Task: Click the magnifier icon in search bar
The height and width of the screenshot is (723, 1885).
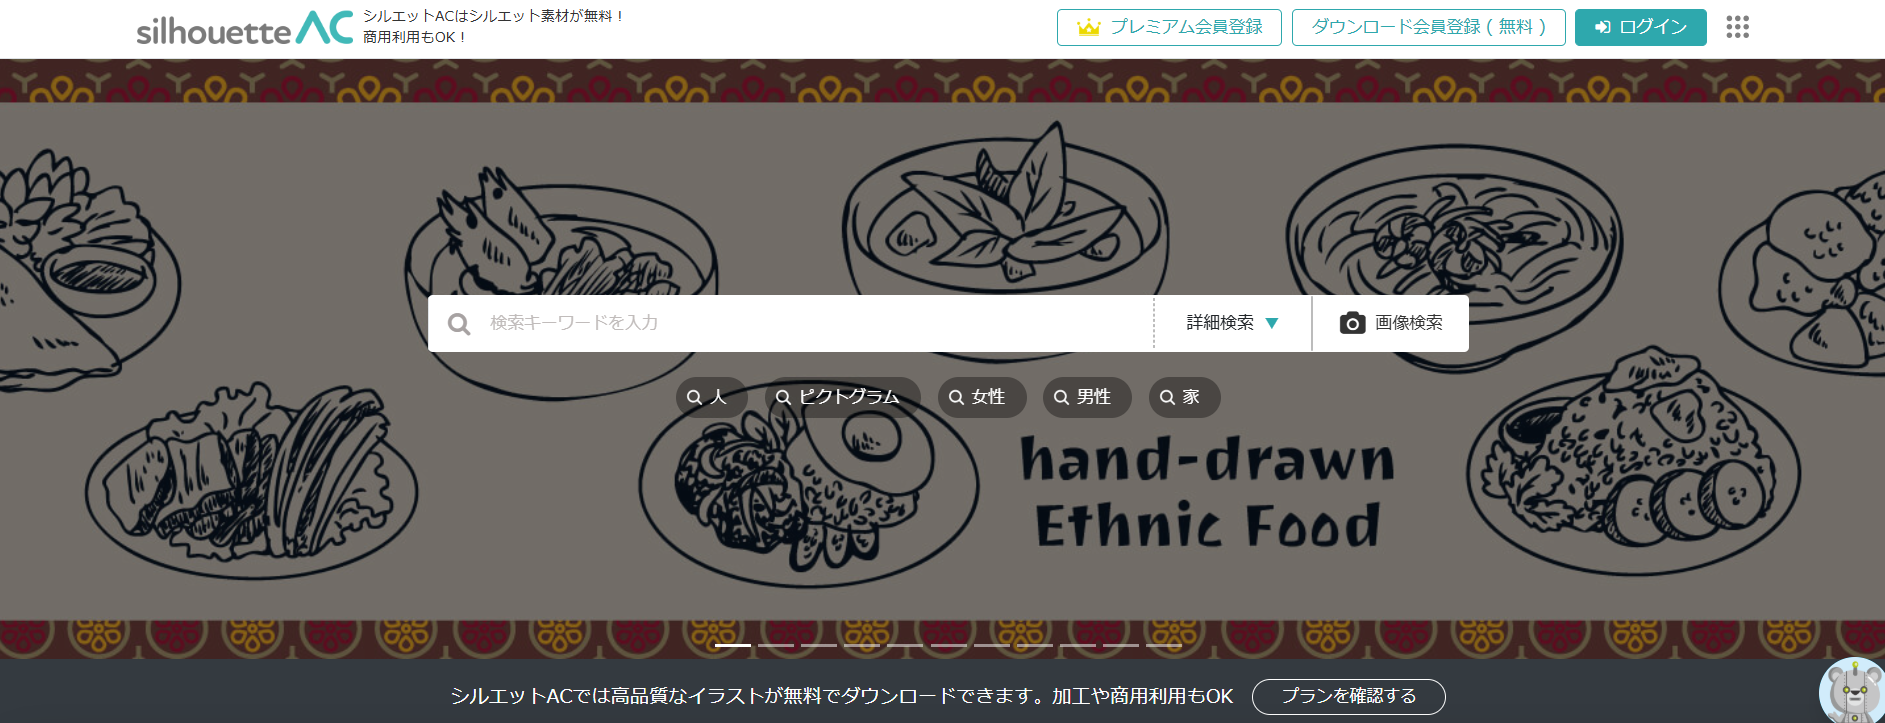Action: pos(459,324)
